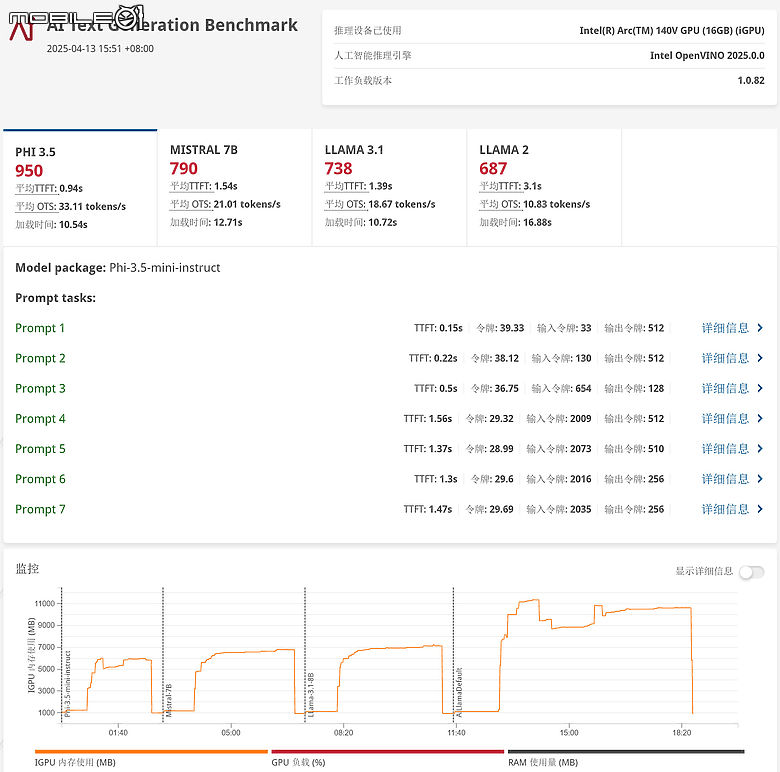780x772 pixels.
Task: Open Prompt 3 task
Action: point(40,388)
